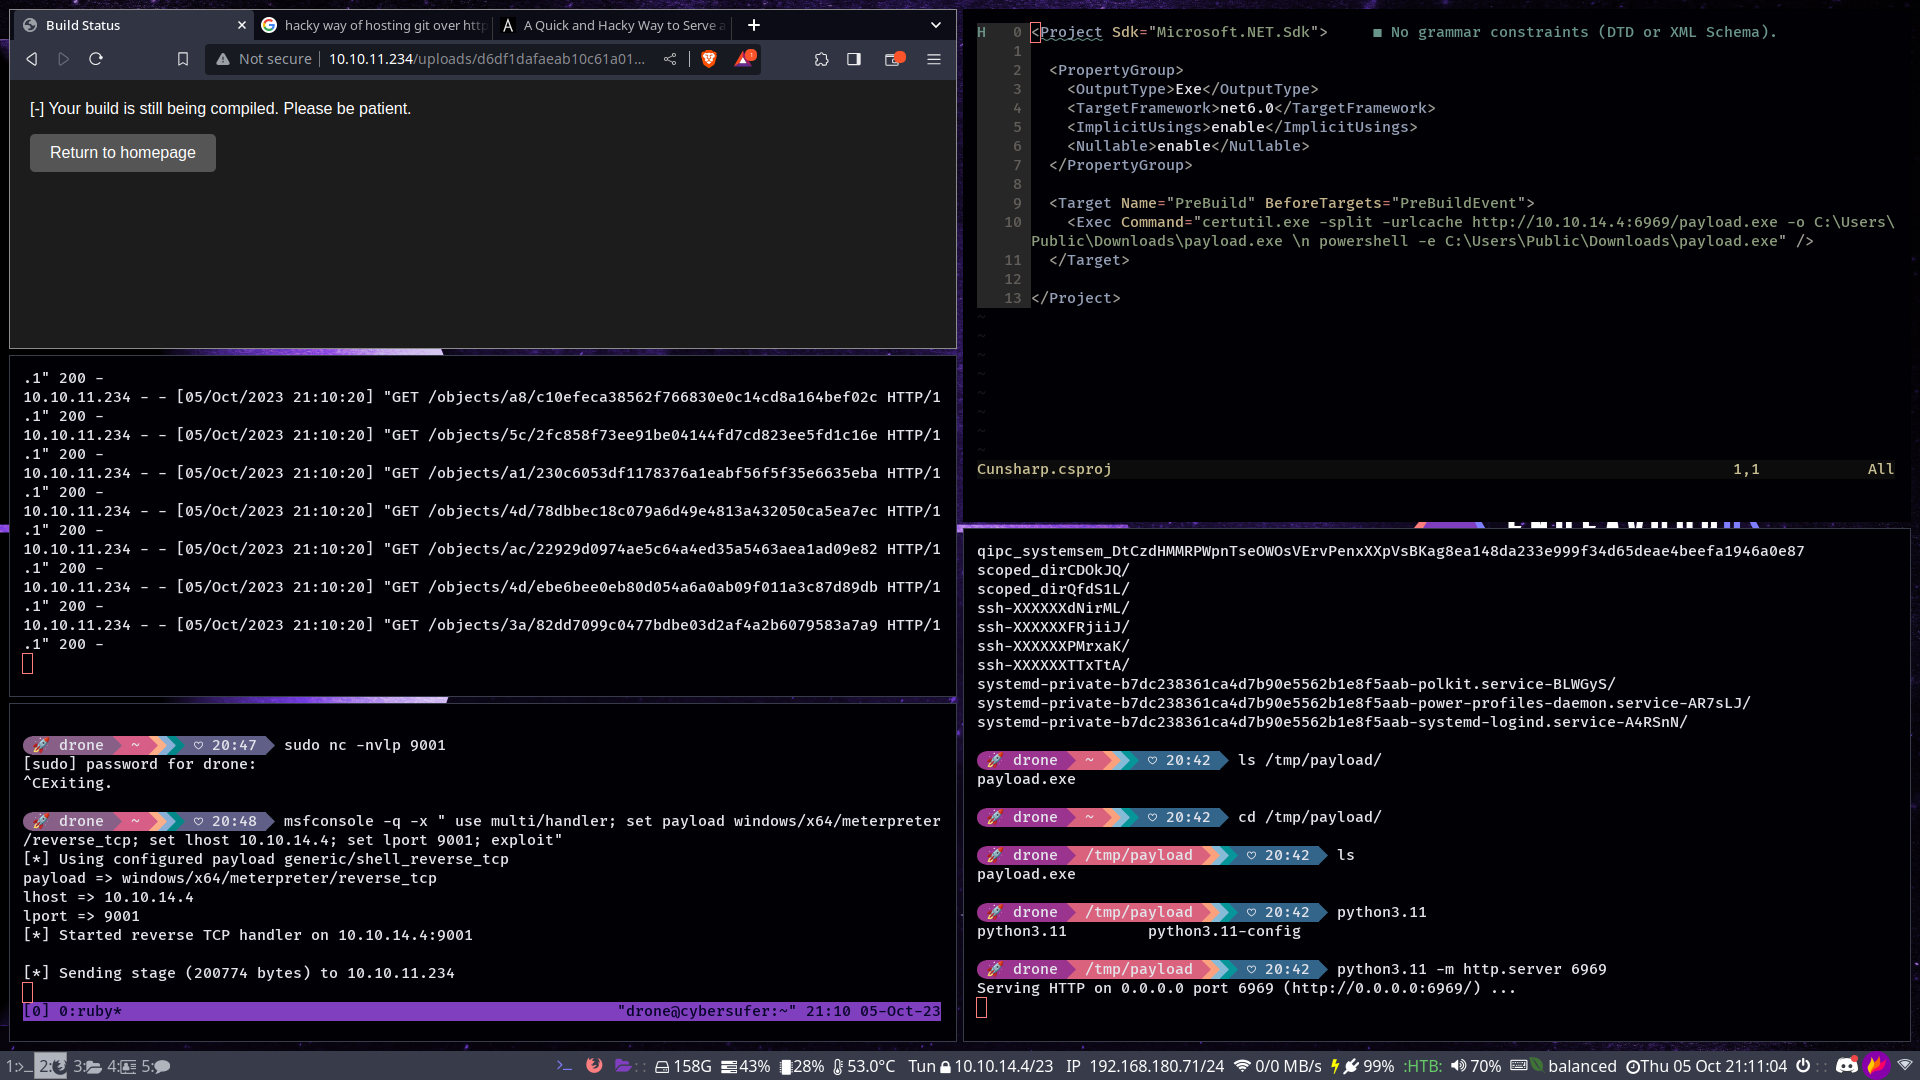
Task: Open Brave Shields lion icon
Action: coord(709,59)
